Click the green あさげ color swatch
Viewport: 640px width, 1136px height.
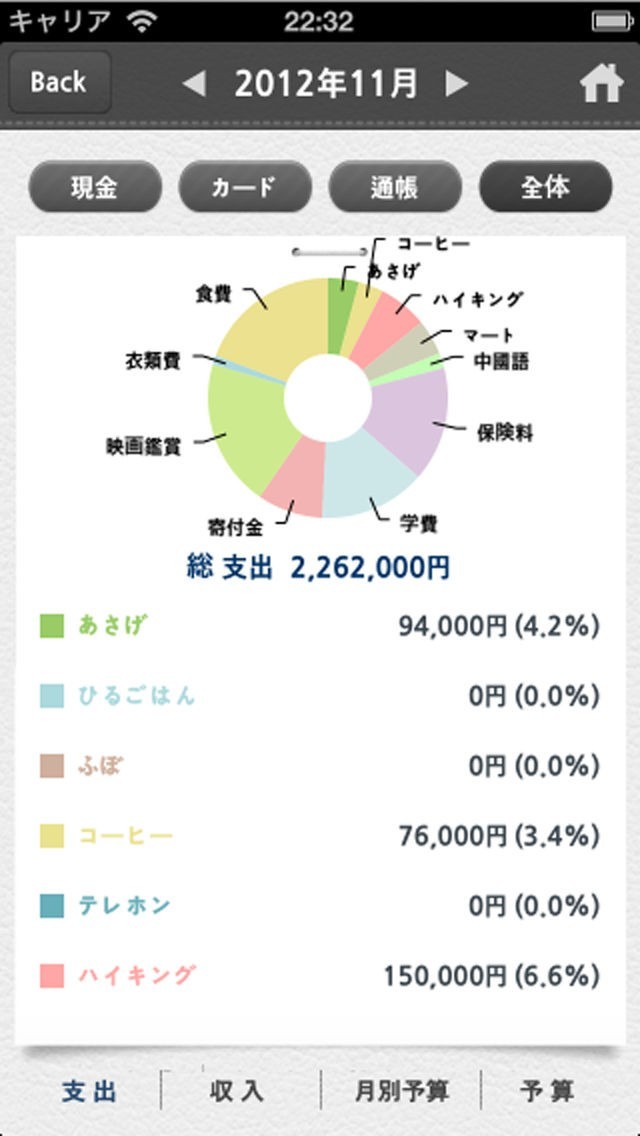click(x=52, y=626)
